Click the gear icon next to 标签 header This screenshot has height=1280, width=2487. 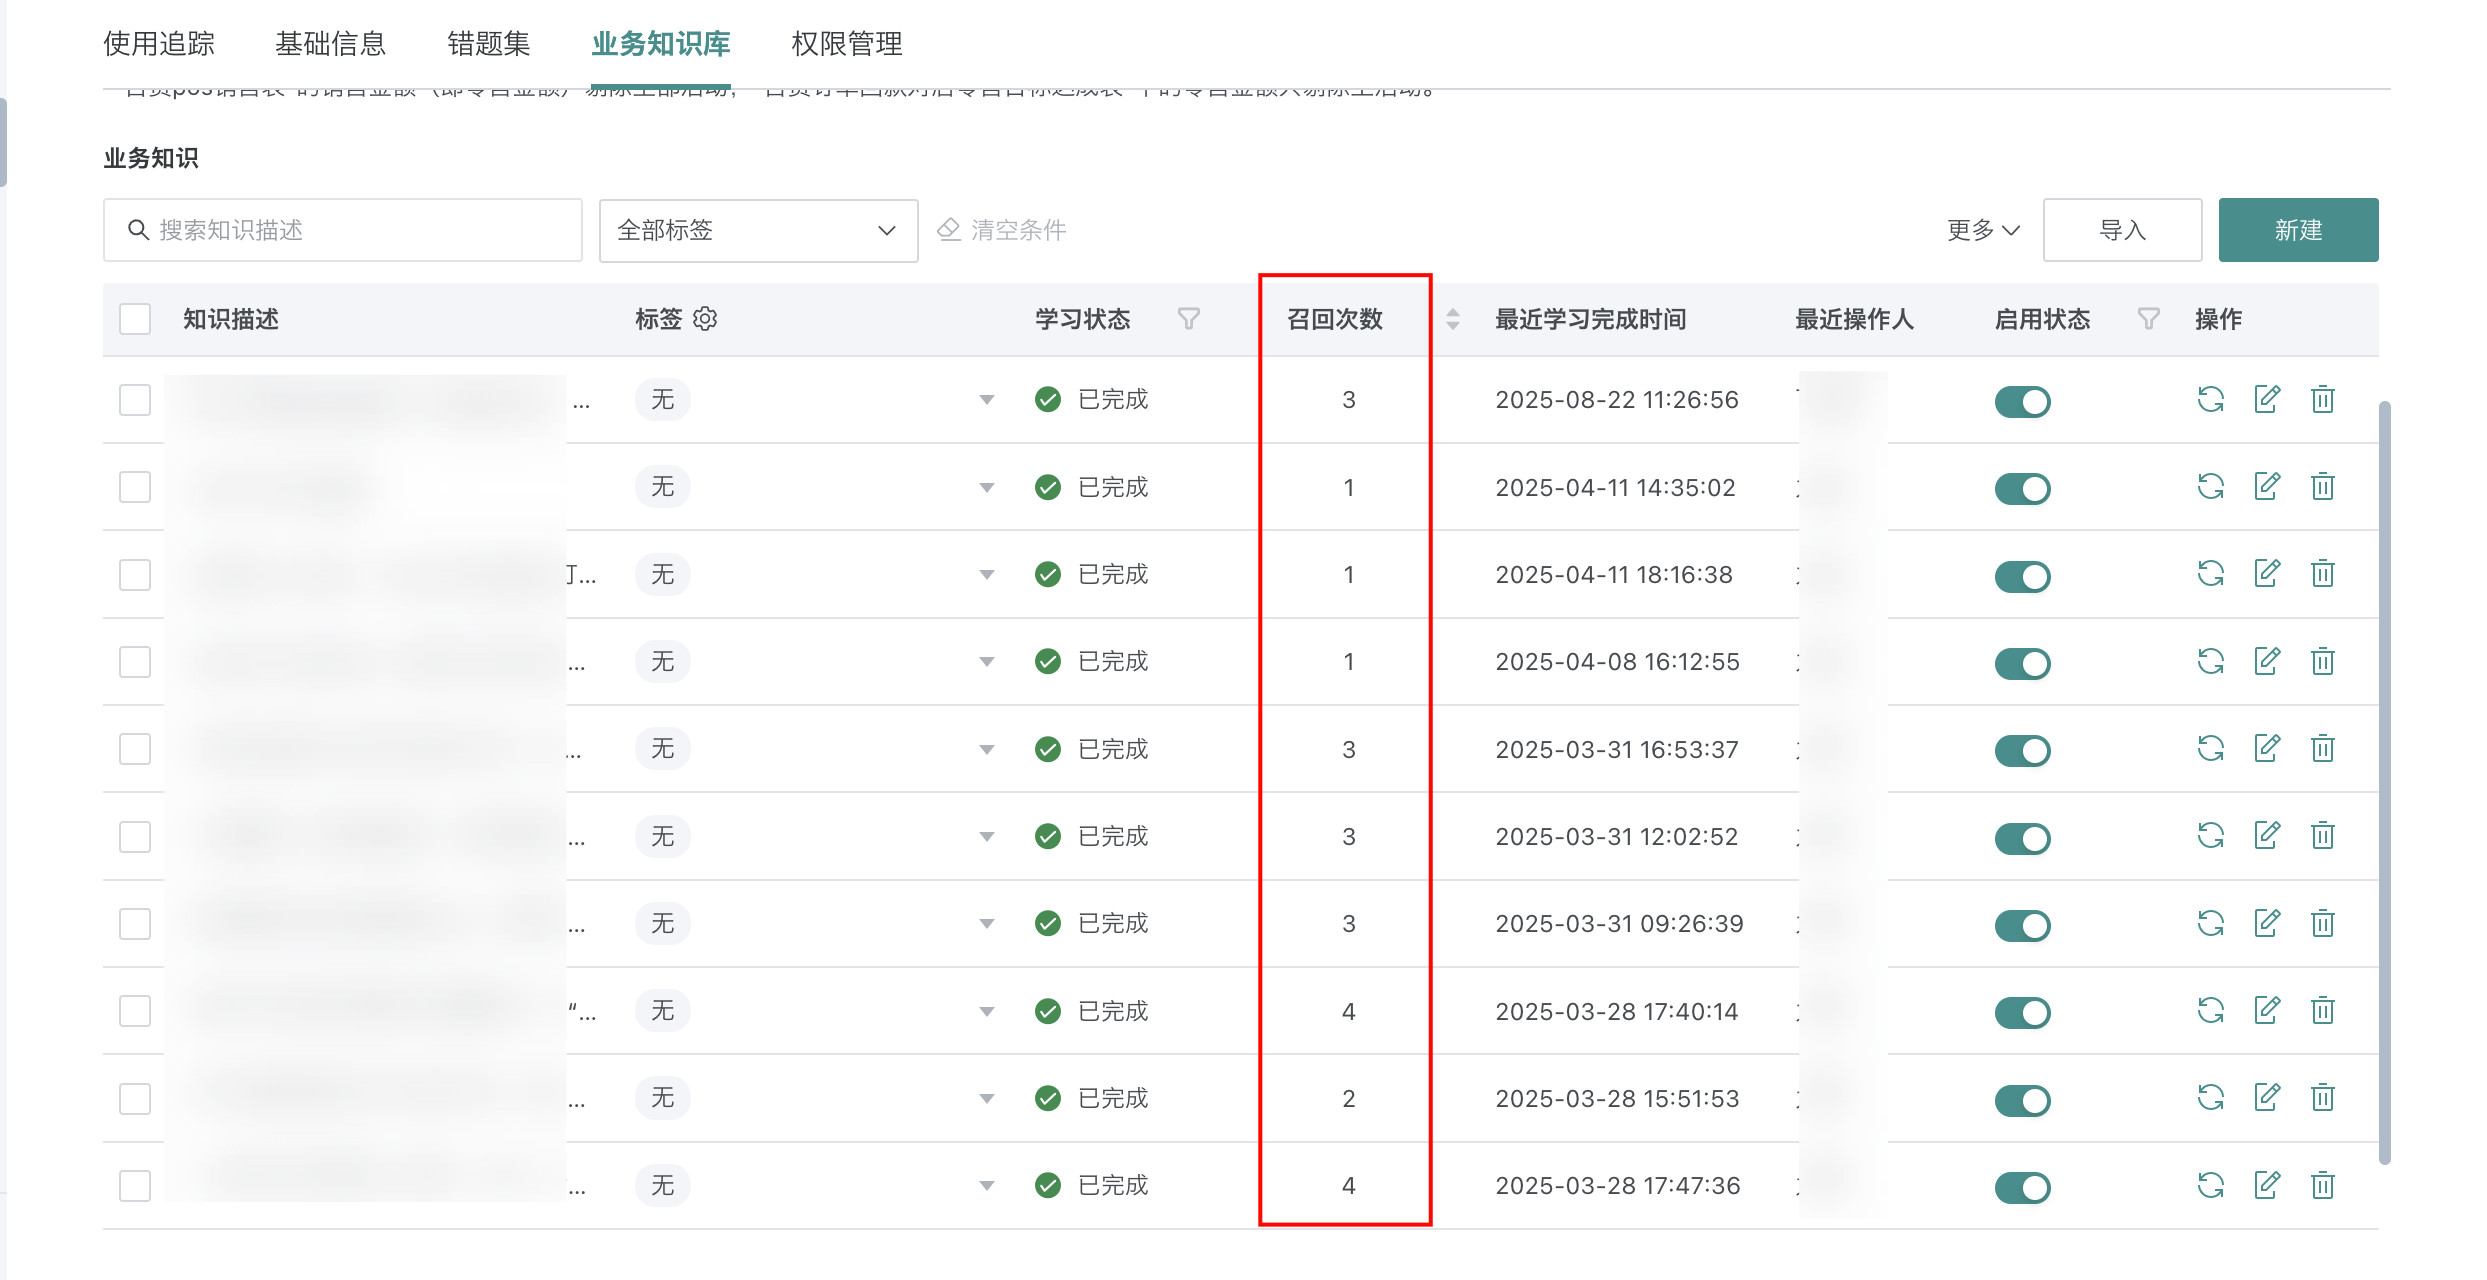point(705,319)
